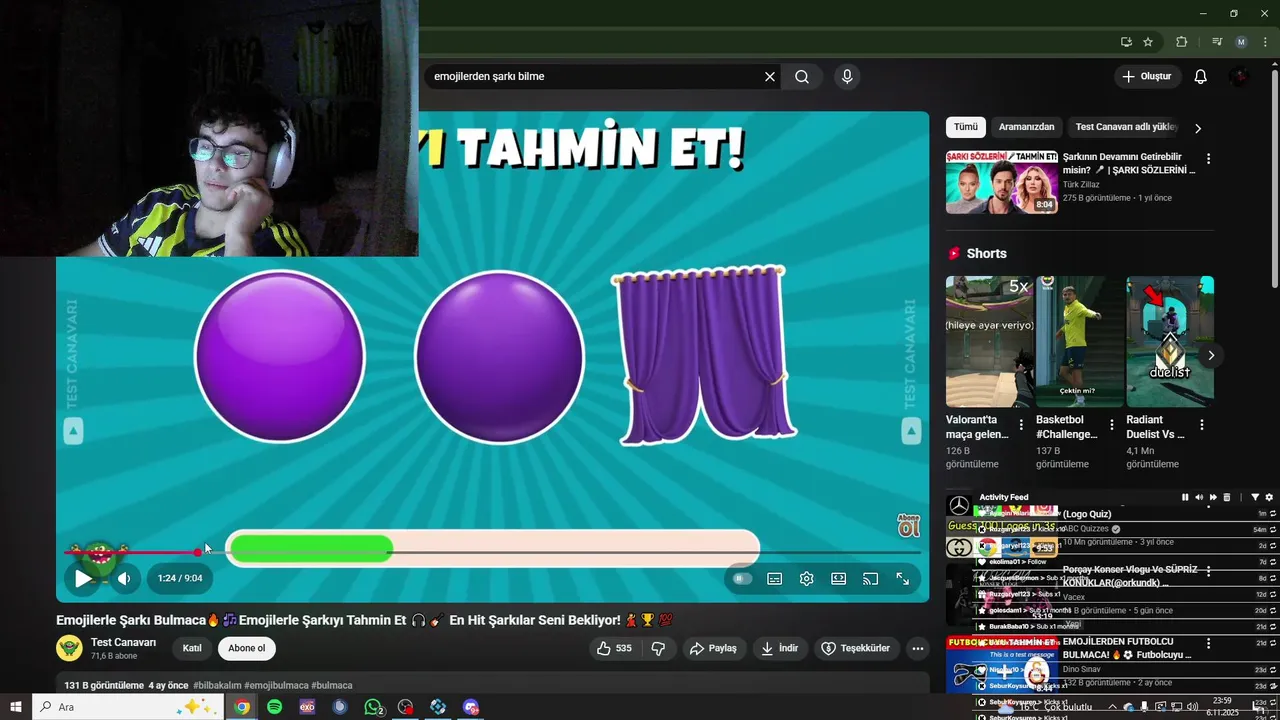Share the video via Paylaş

tap(713, 648)
